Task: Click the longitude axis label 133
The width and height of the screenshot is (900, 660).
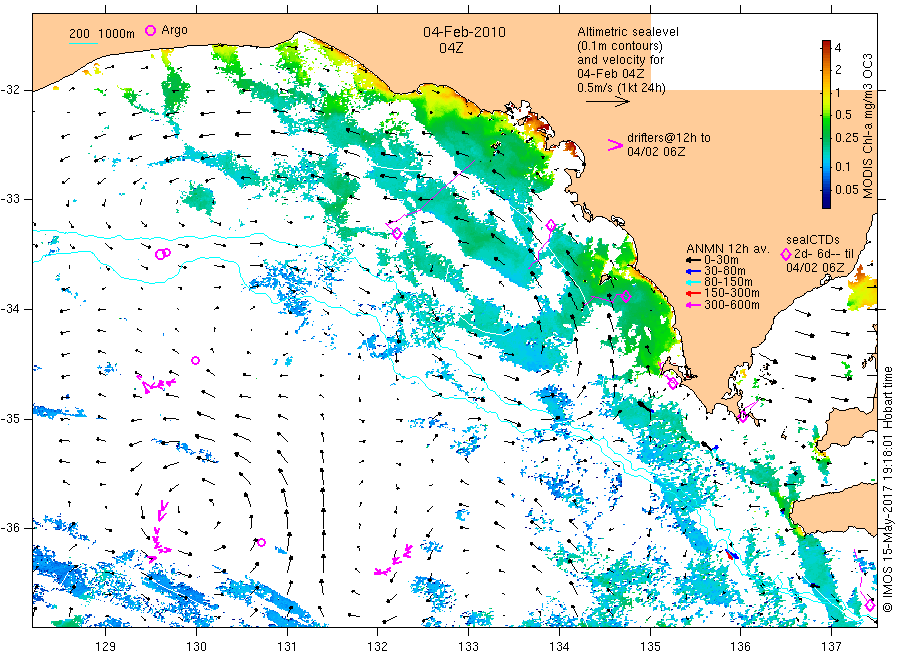Action: [468, 647]
